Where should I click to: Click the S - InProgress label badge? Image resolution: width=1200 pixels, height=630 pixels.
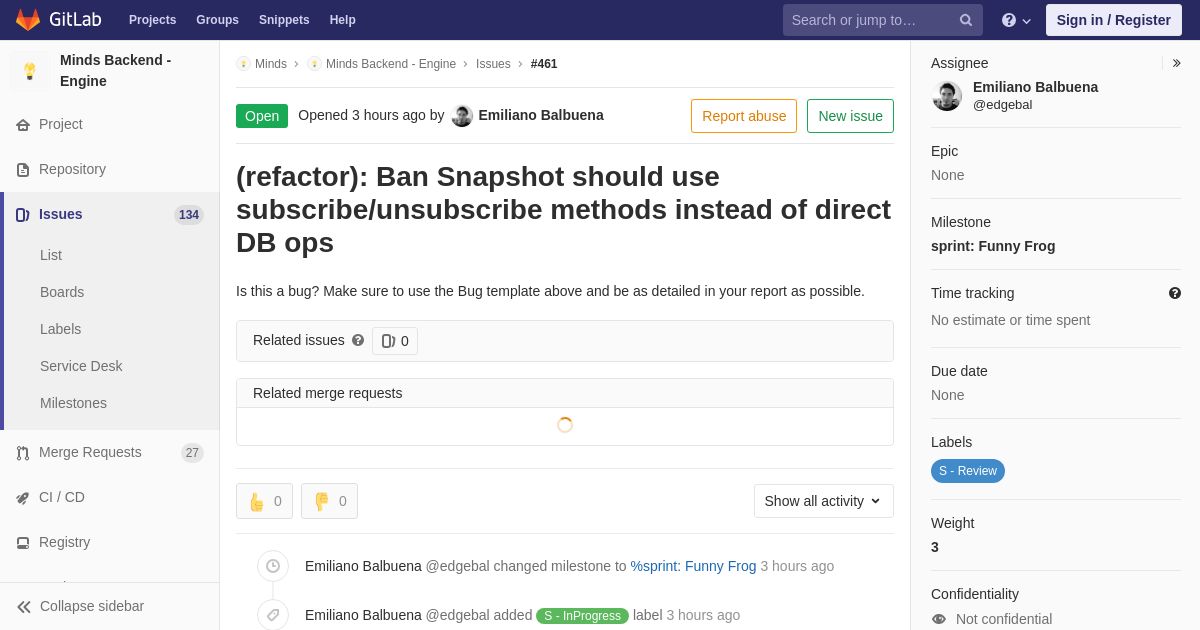coord(582,616)
